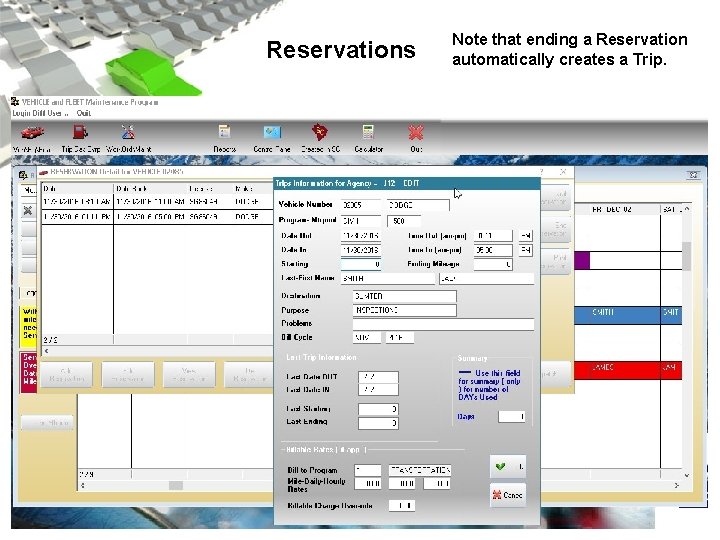Click the Bill Cycle year field

pyautogui.click(x=400, y=338)
